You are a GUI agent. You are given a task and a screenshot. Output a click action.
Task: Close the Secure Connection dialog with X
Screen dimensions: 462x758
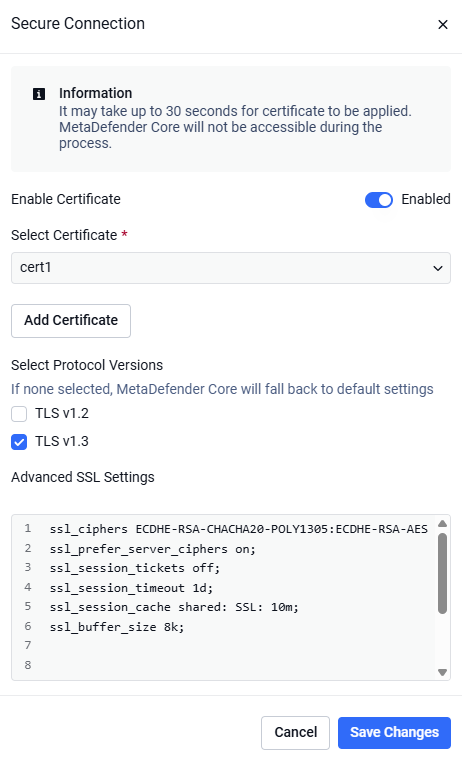tap(443, 25)
